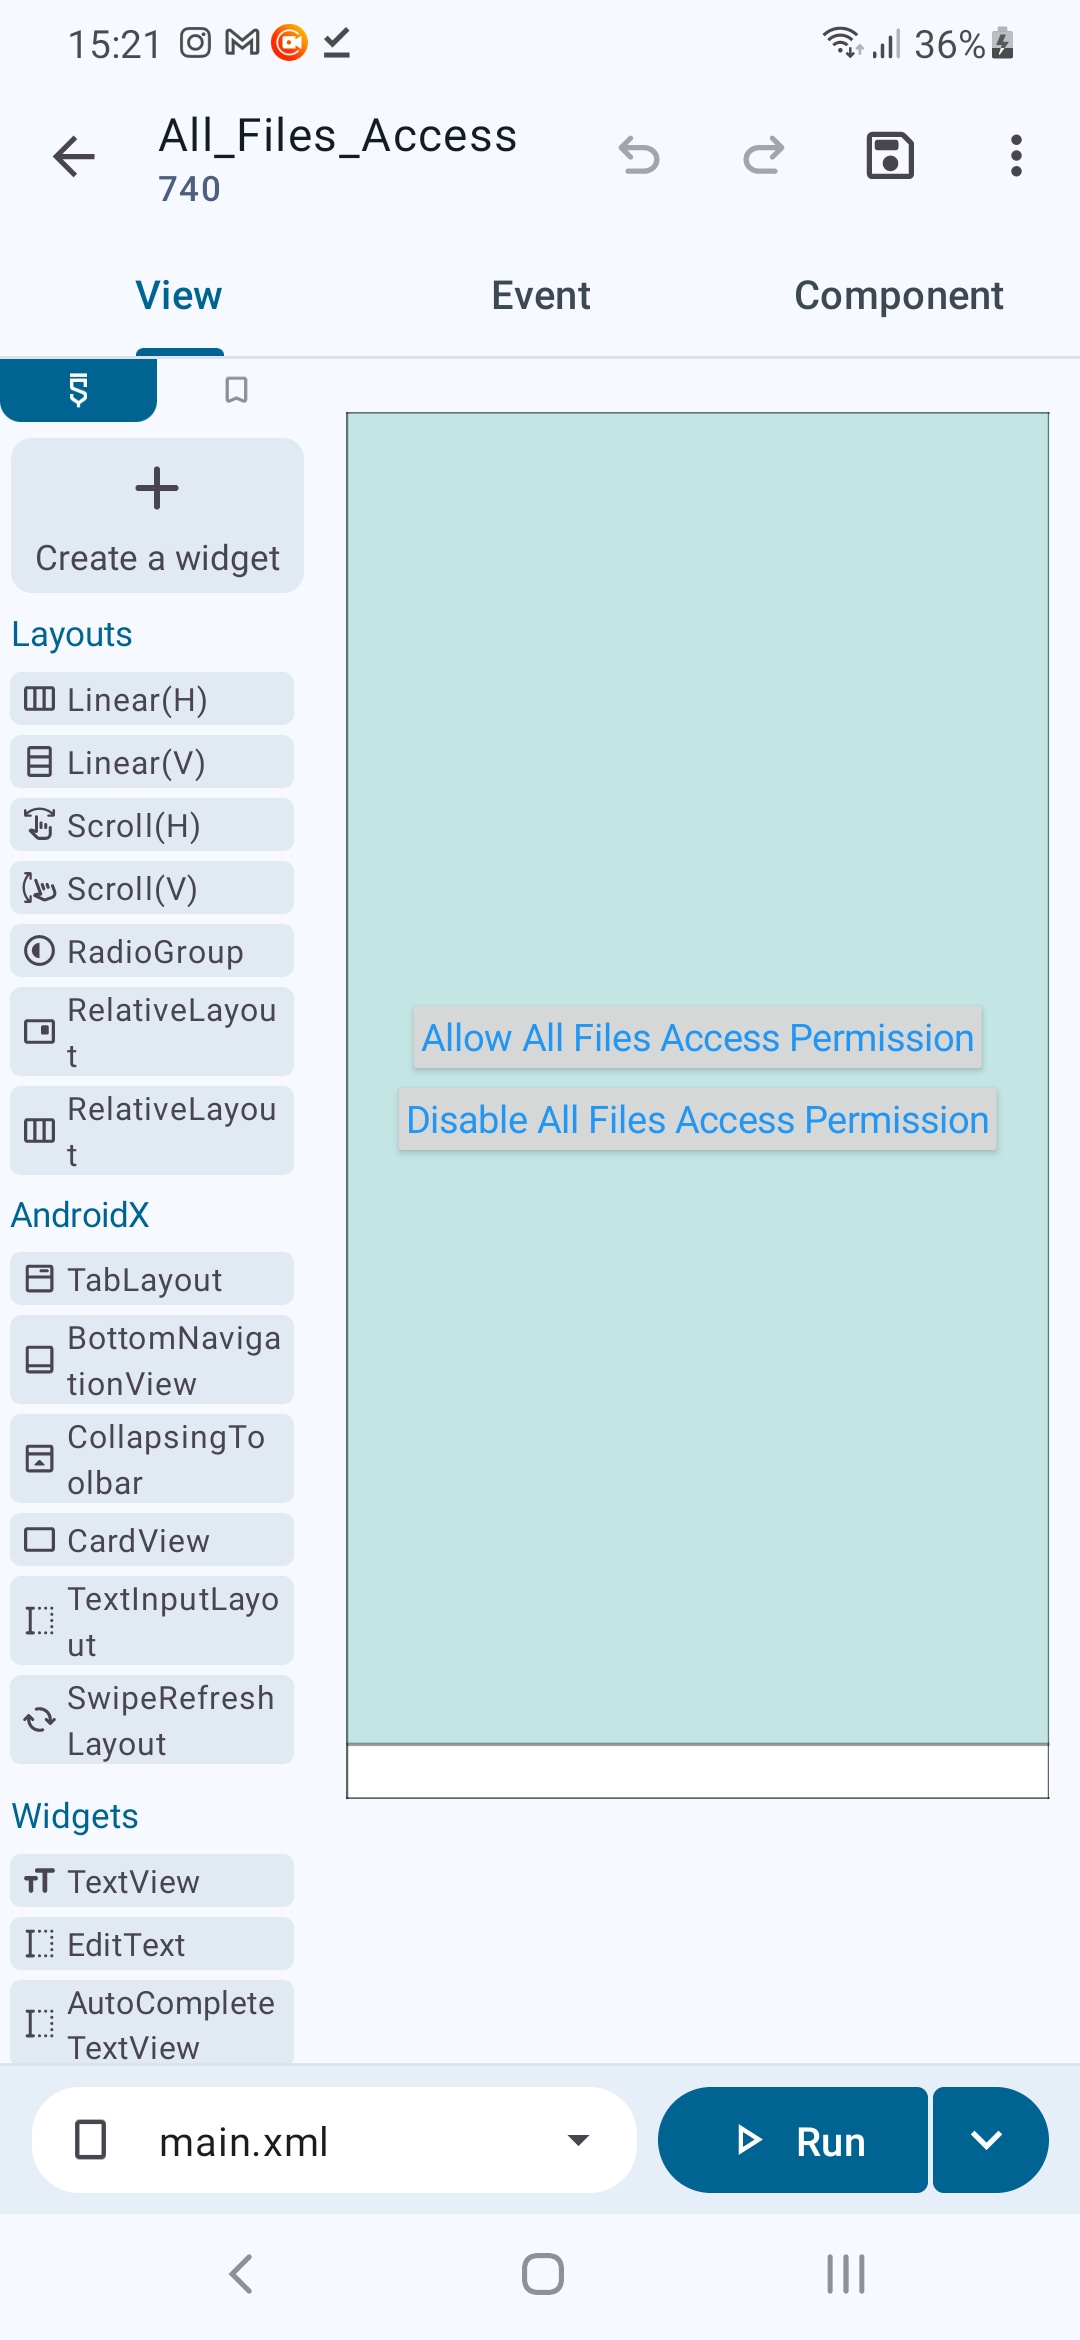Expand the Run options chevron
The height and width of the screenshot is (2340, 1080).
pyautogui.click(x=990, y=2140)
